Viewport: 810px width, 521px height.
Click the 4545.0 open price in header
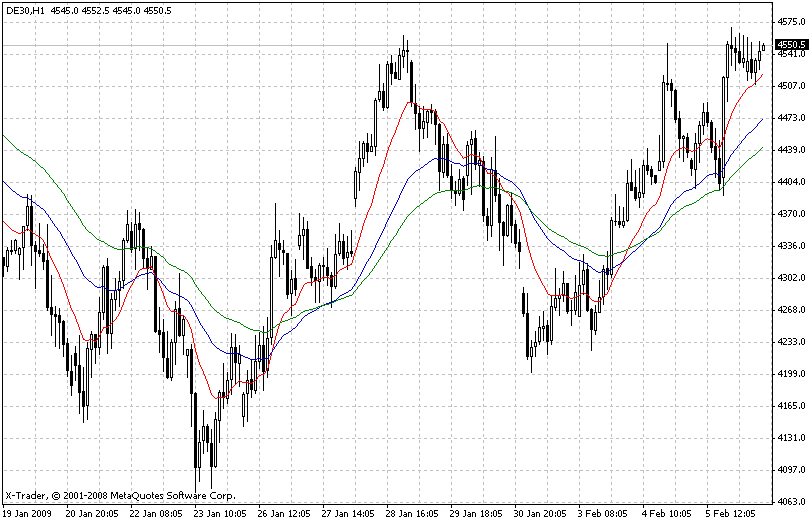[x=65, y=10]
